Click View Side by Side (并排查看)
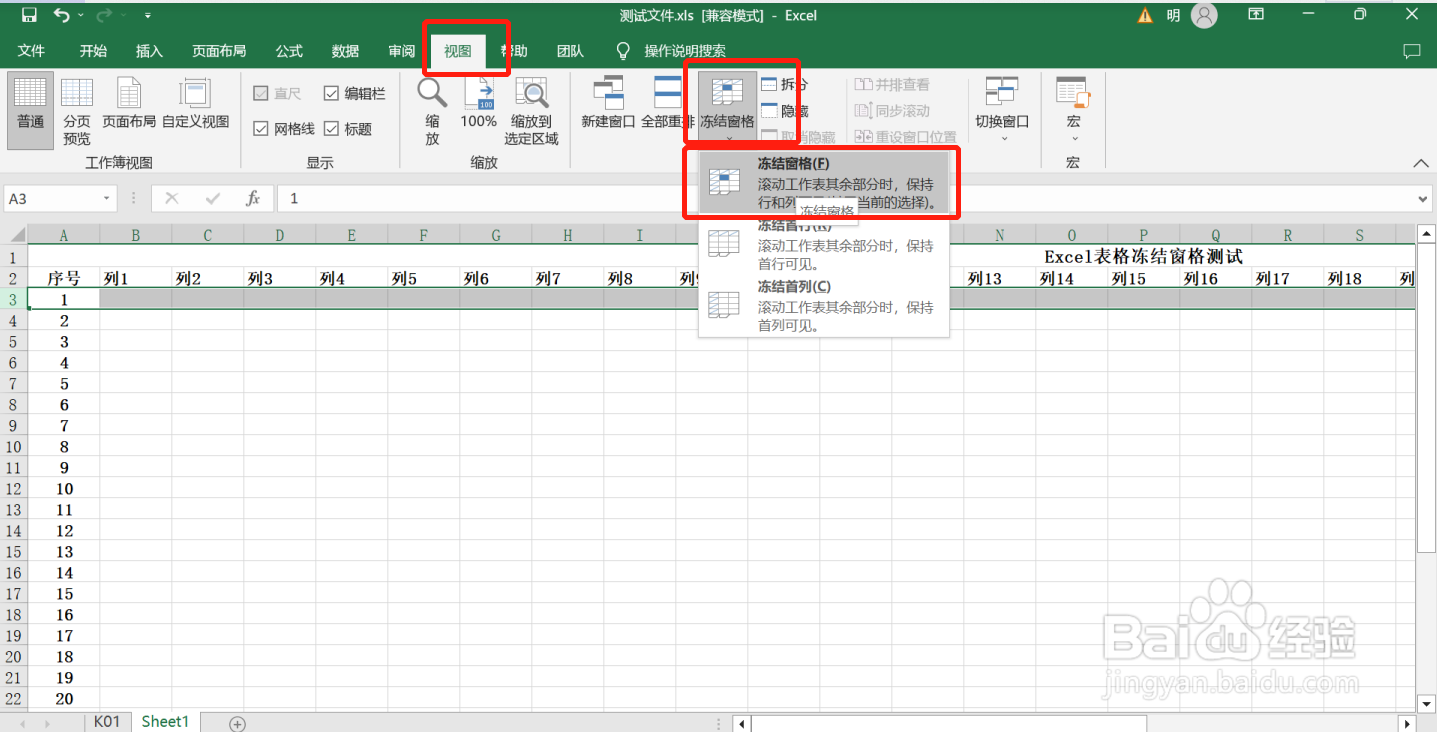Viewport: 1437px width, 732px height. 892,85
